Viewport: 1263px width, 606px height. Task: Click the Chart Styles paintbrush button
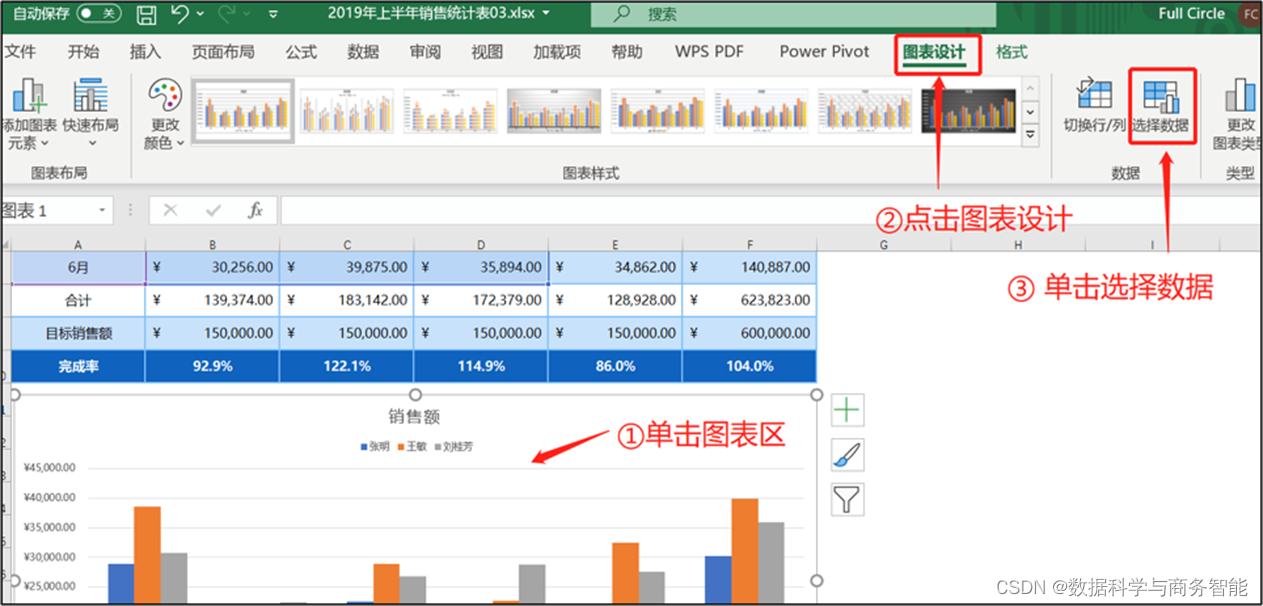click(x=847, y=455)
